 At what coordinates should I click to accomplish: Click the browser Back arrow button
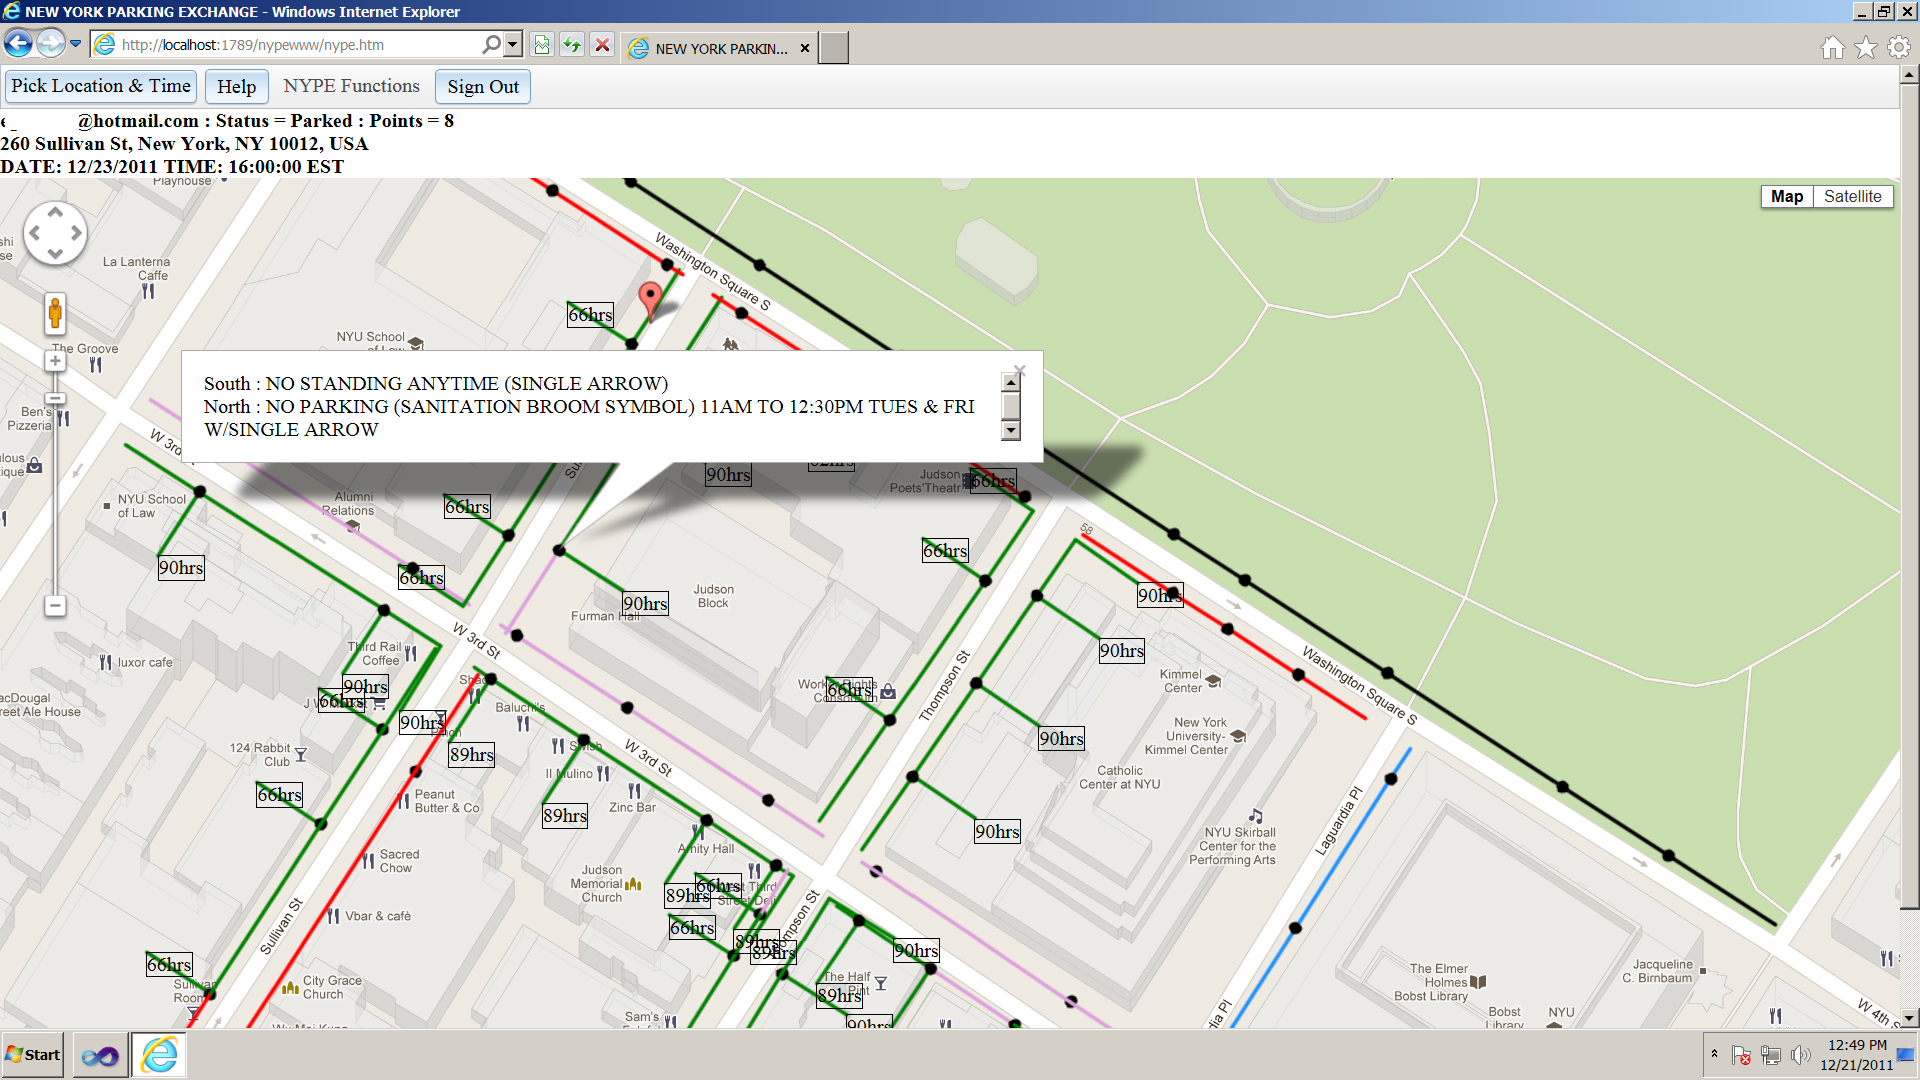click(18, 44)
